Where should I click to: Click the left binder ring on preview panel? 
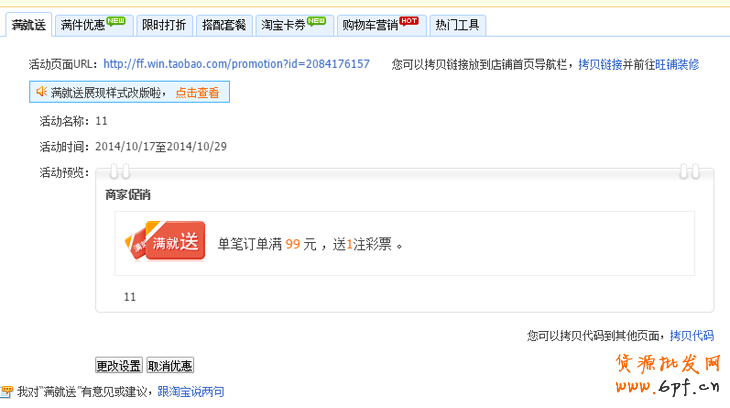pyautogui.click(x=120, y=171)
